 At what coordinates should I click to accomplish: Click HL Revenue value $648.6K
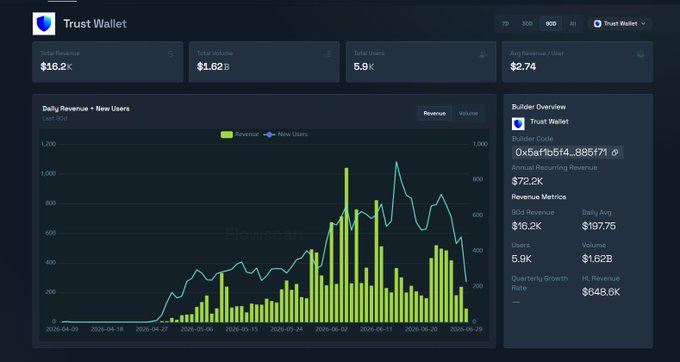click(601, 292)
